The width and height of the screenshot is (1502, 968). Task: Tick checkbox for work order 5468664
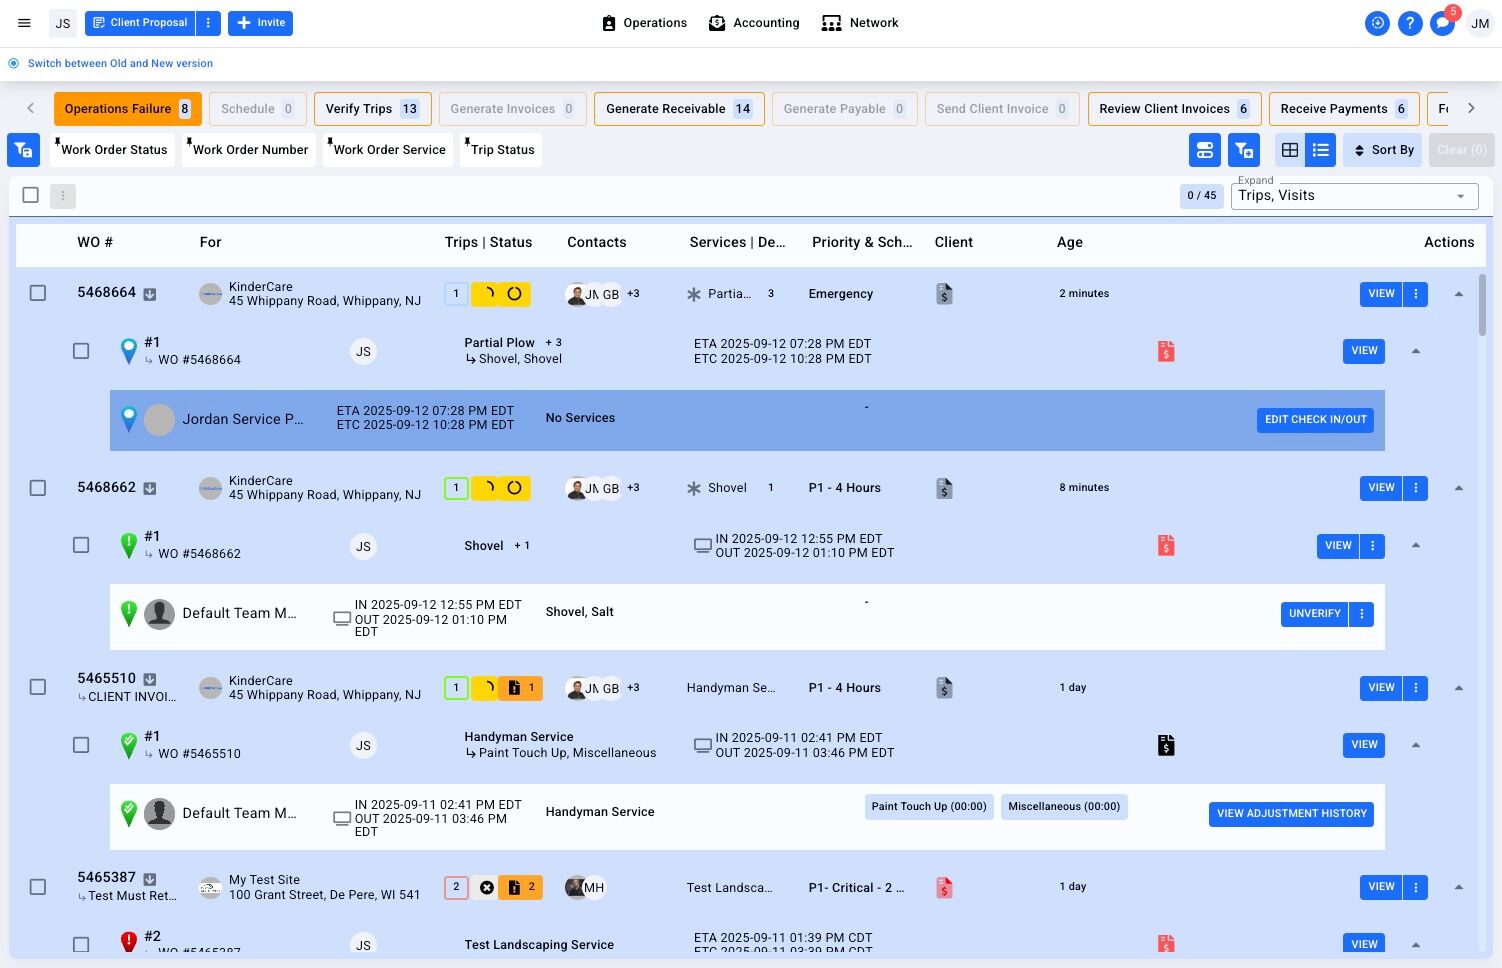coord(38,293)
